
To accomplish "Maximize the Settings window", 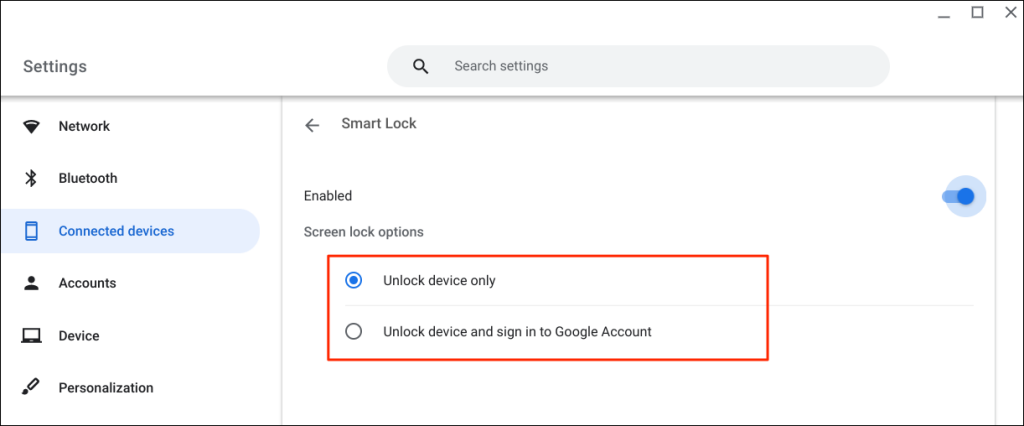I will pos(977,13).
